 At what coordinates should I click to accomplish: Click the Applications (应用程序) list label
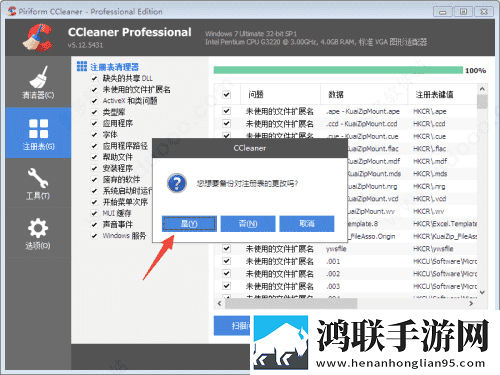[x=118, y=123]
